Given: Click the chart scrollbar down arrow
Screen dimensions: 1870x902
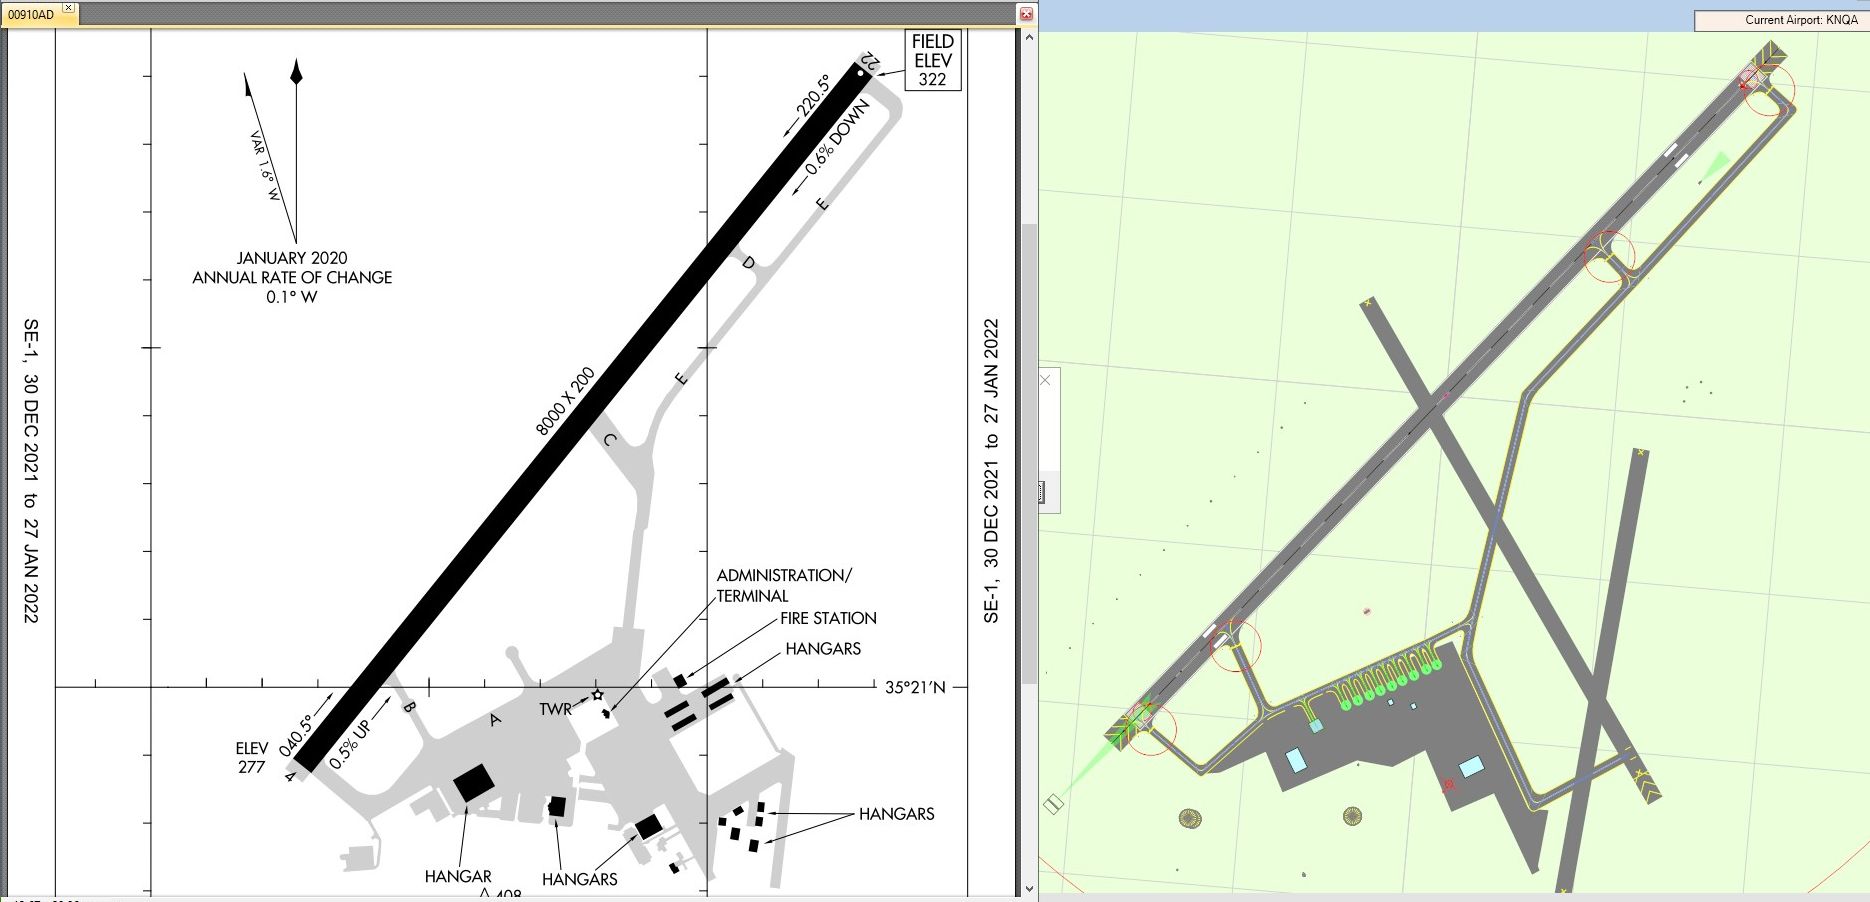Looking at the screenshot, I should [1028, 886].
